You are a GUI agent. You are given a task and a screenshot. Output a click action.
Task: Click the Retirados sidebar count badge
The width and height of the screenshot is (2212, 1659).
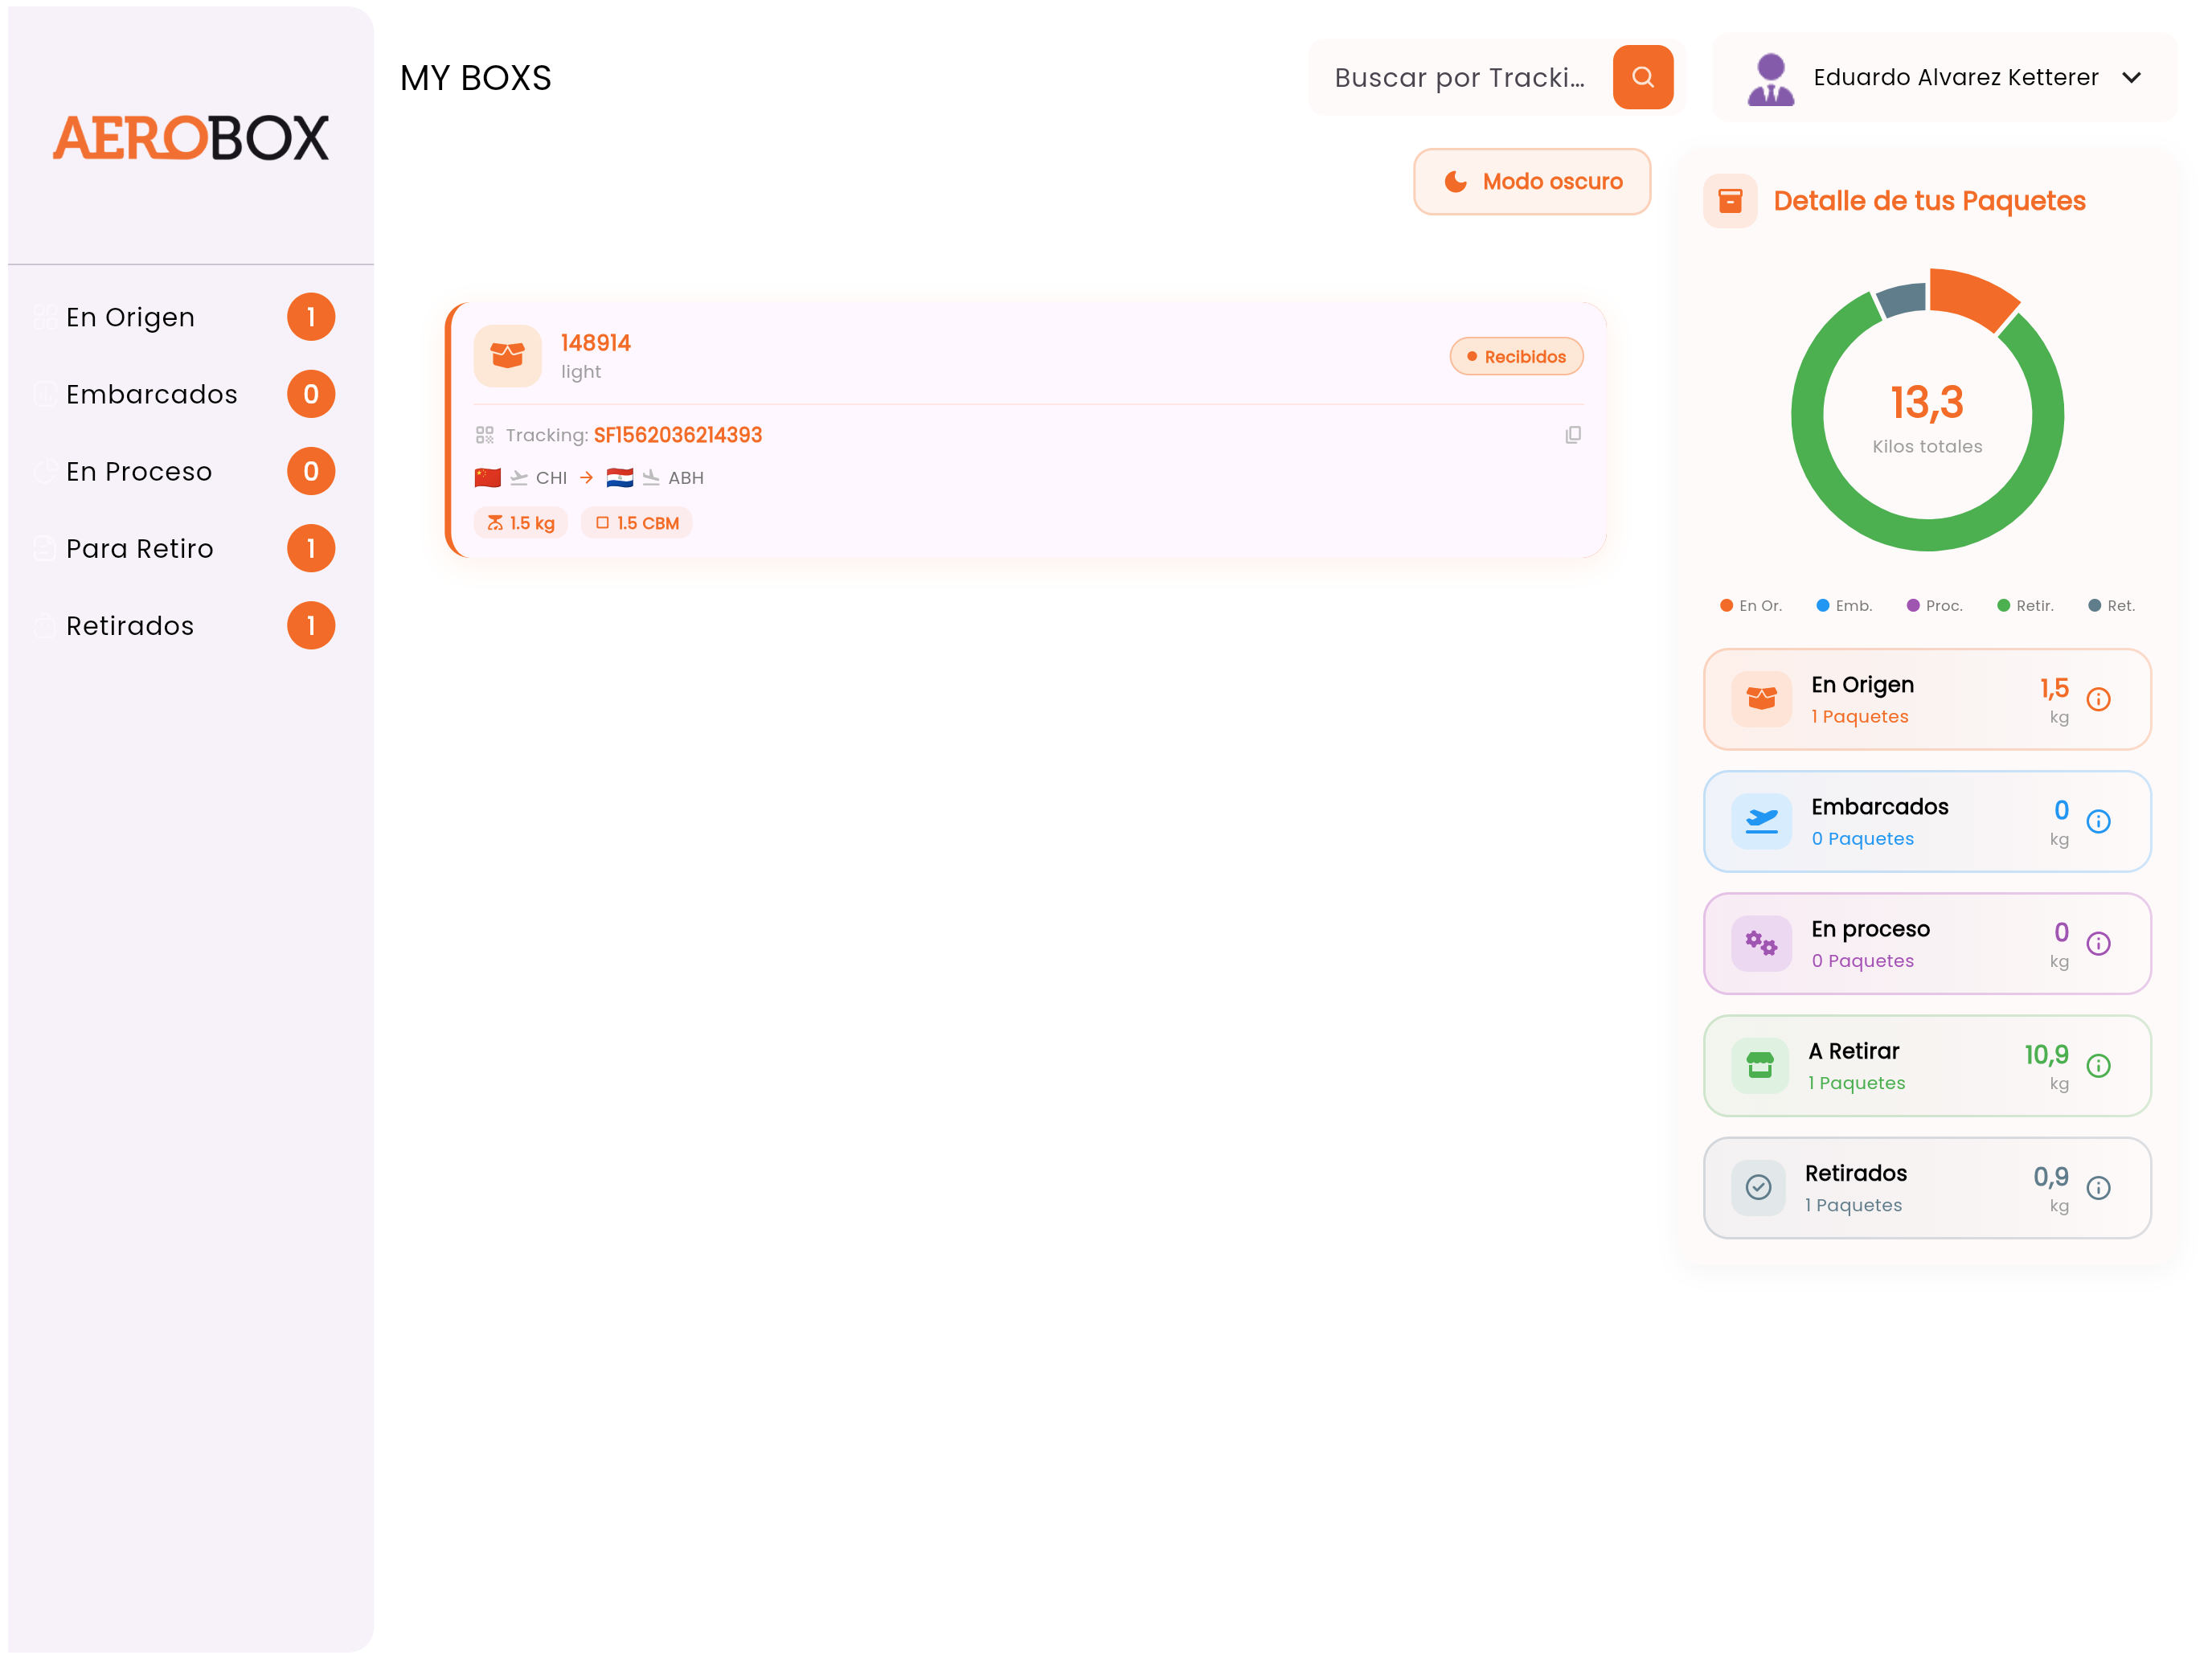click(x=311, y=625)
